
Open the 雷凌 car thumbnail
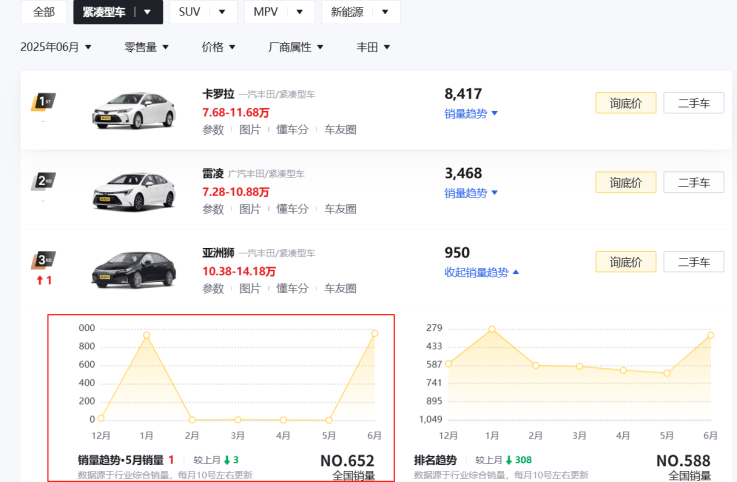click(134, 190)
